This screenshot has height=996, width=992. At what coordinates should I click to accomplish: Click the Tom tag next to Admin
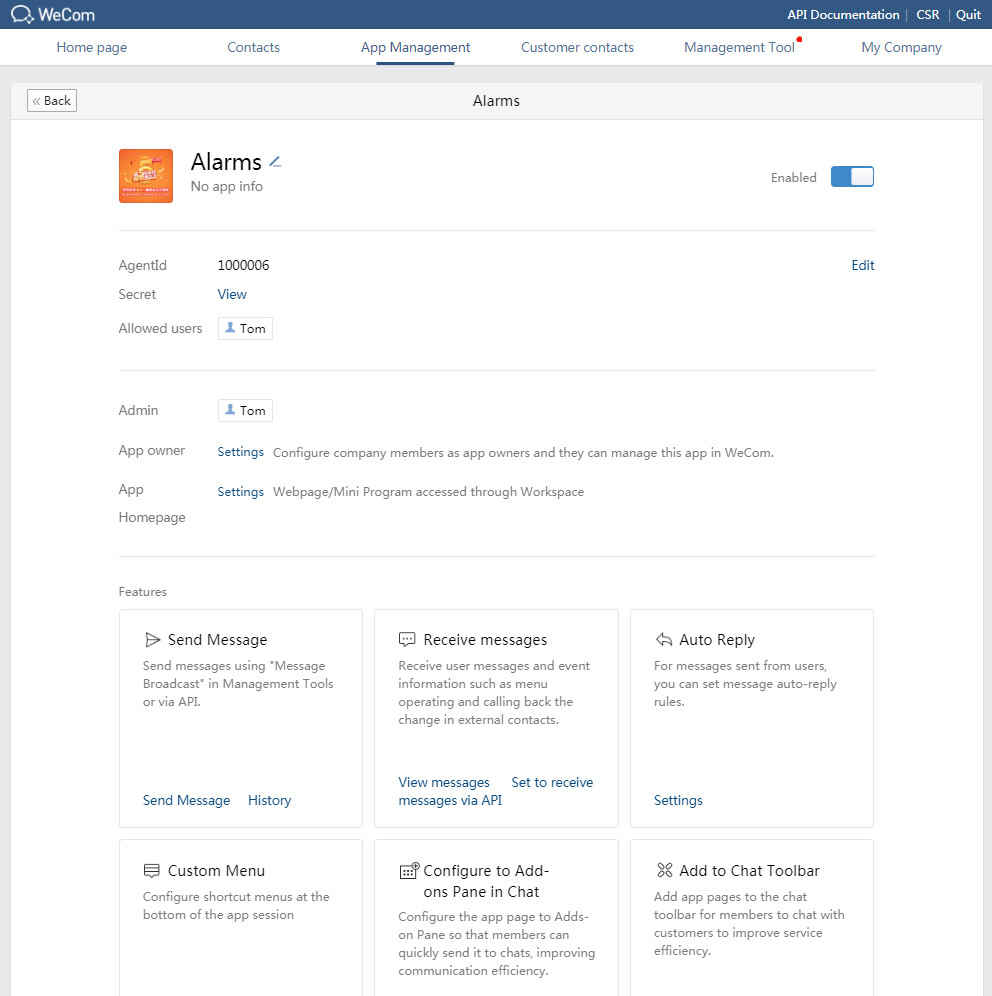click(x=245, y=410)
